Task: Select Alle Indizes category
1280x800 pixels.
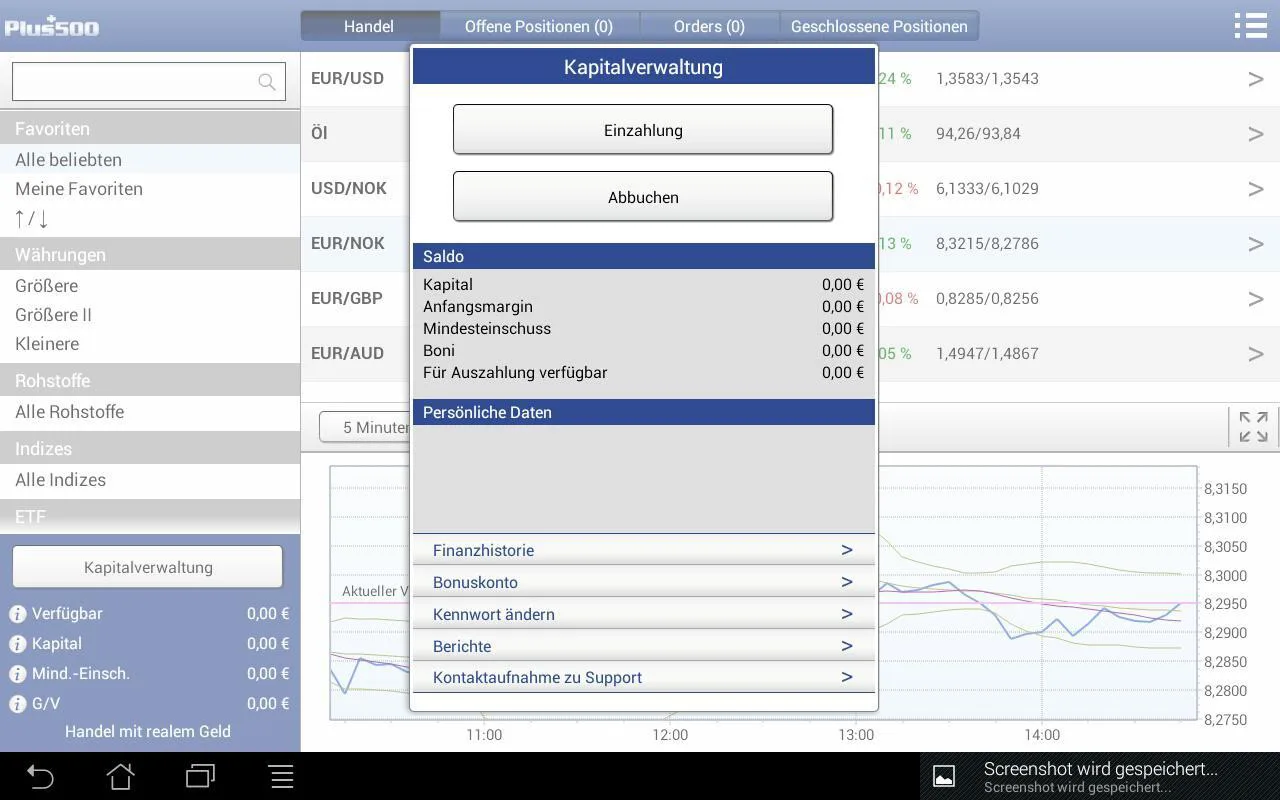Action: 150,480
